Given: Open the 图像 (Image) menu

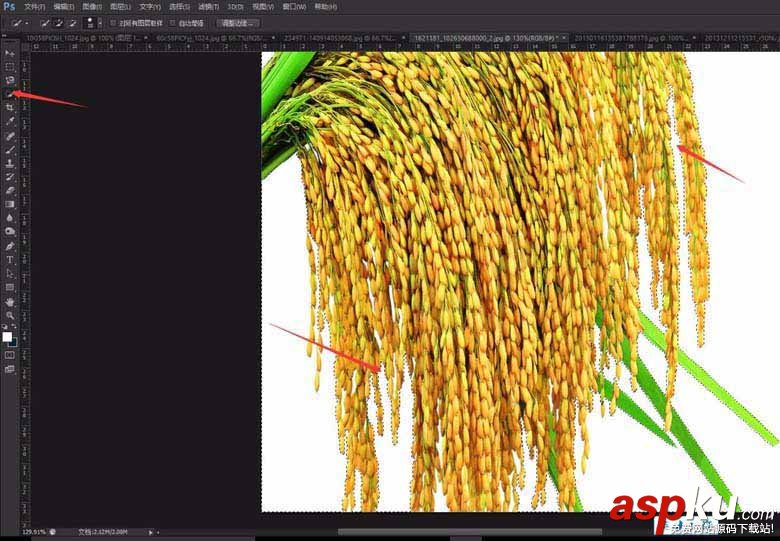Looking at the screenshot, I should coord(93,7).
